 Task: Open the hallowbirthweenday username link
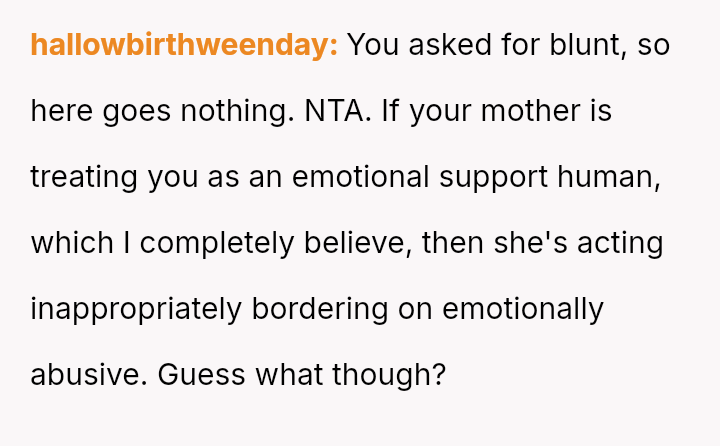pyautogui.click(x=184, y=46)
